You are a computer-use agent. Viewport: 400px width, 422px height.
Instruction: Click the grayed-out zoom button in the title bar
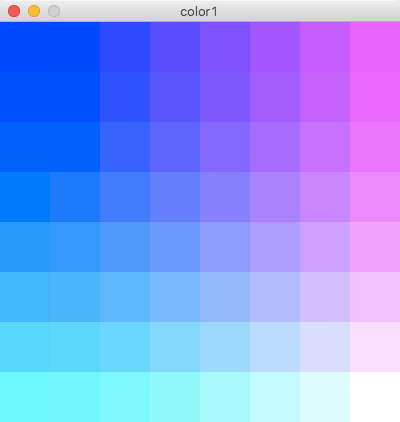click(54, 11)
